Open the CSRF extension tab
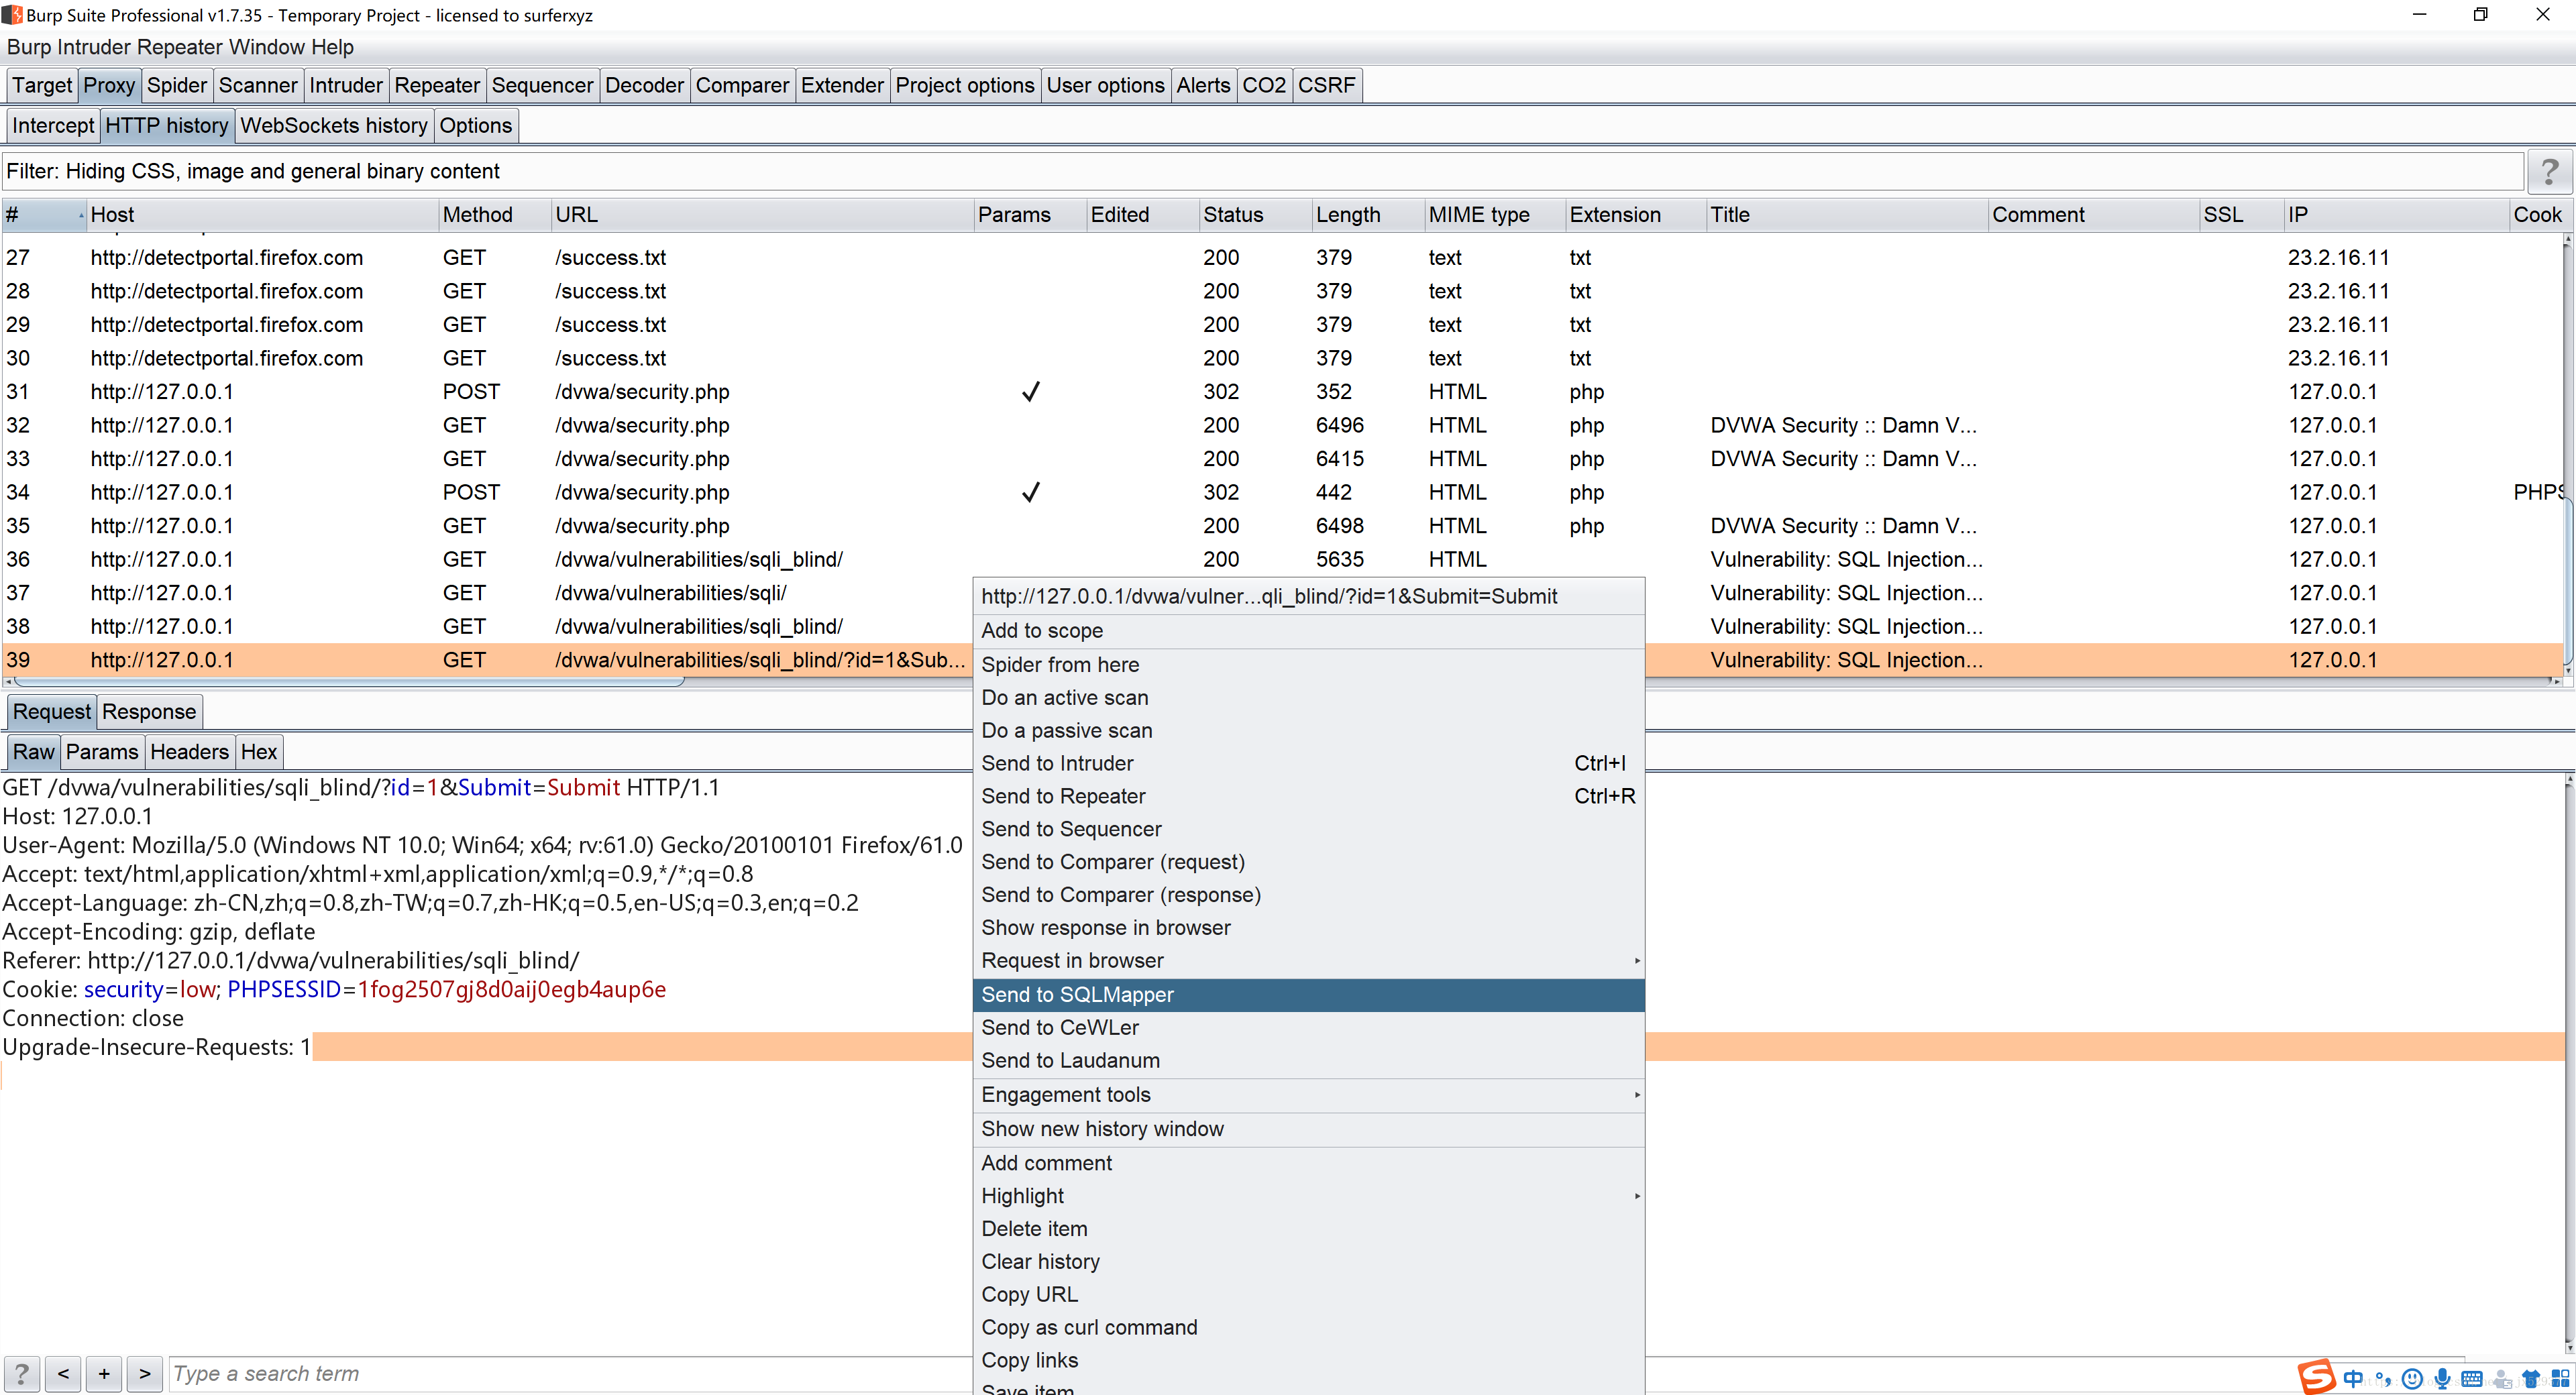 tap(1326, 86)
